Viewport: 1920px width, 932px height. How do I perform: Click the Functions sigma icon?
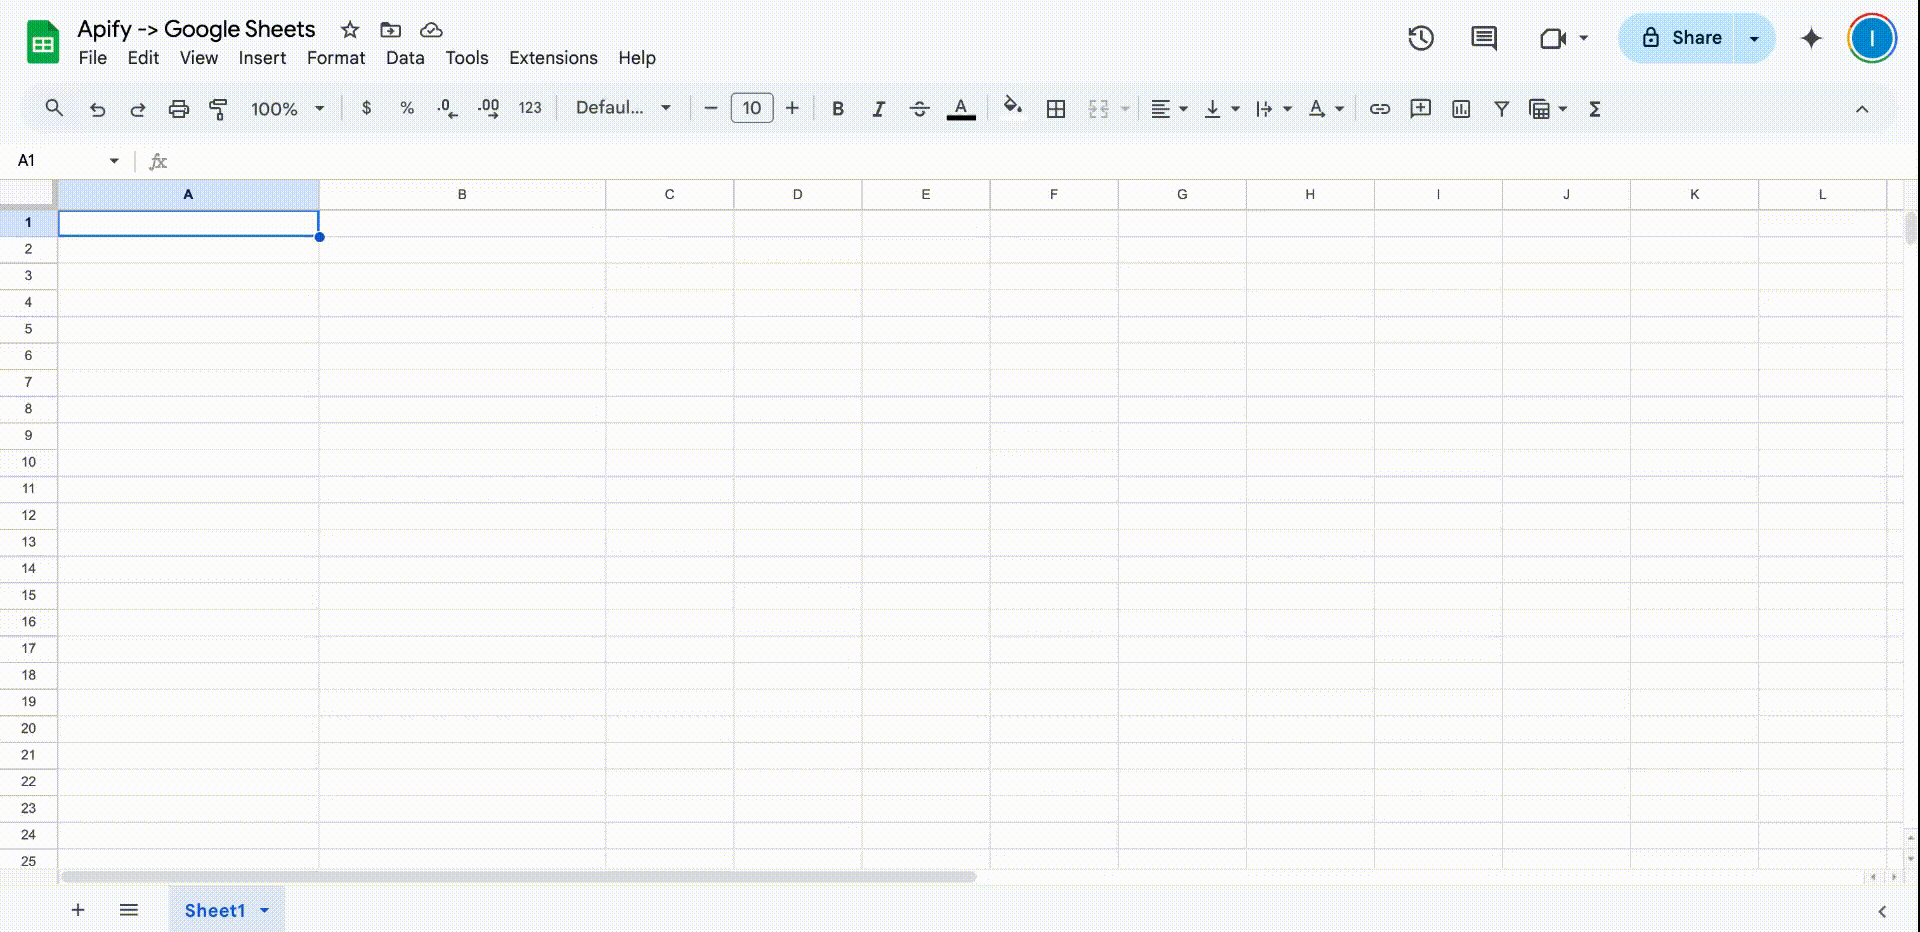pos(1595,109)
